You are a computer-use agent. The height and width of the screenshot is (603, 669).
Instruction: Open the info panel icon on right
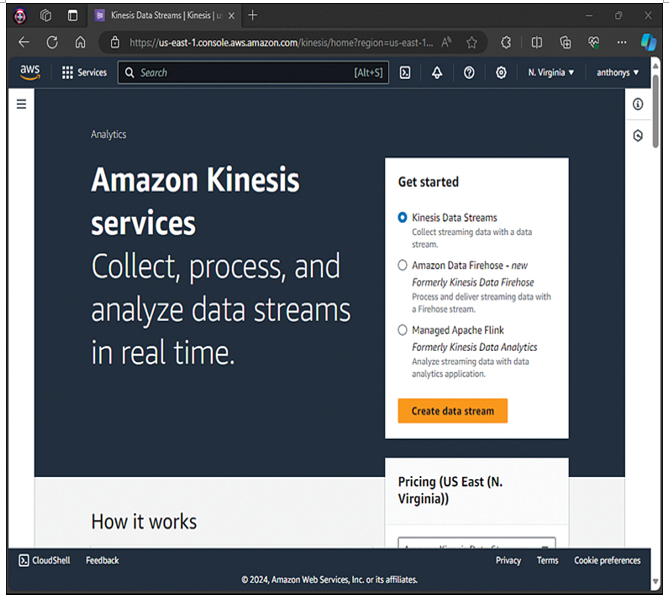637,104
